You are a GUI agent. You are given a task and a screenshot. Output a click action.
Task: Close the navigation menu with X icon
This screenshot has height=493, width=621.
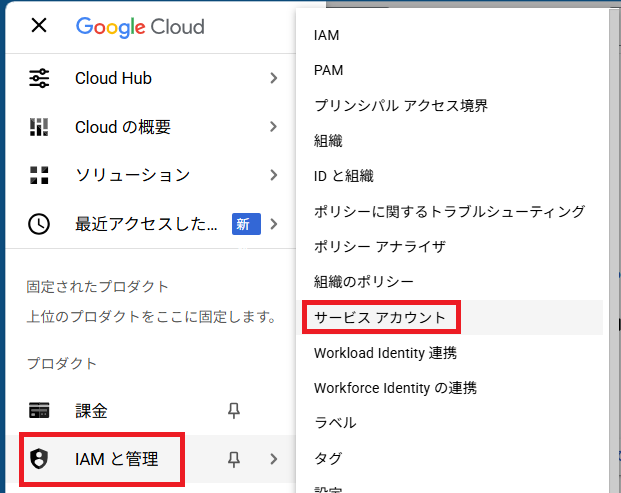click(39, 25)
